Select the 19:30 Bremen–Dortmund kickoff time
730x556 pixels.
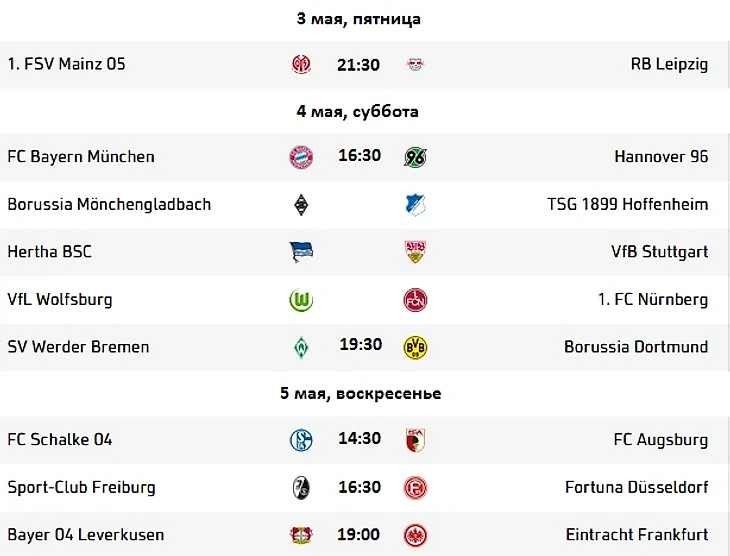(360, 345)
